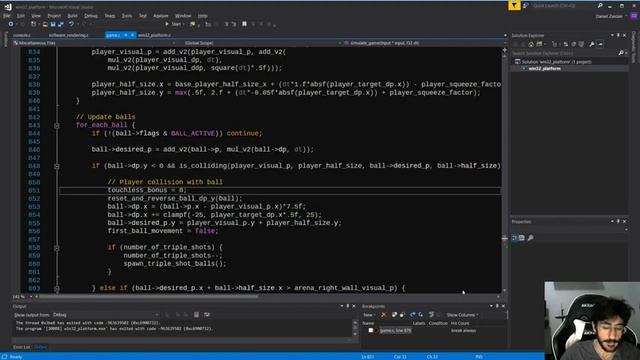Open the Edit menu
640x360 pixels.
click(x=21, y=16)
